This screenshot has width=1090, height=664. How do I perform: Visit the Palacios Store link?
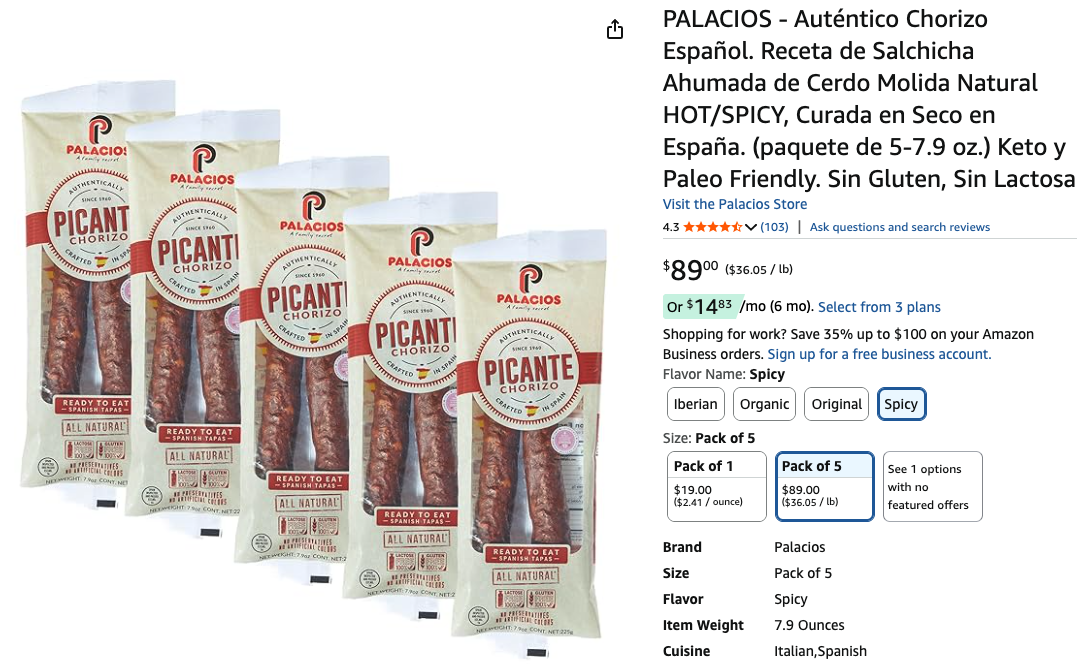click(x=735, y=204)
